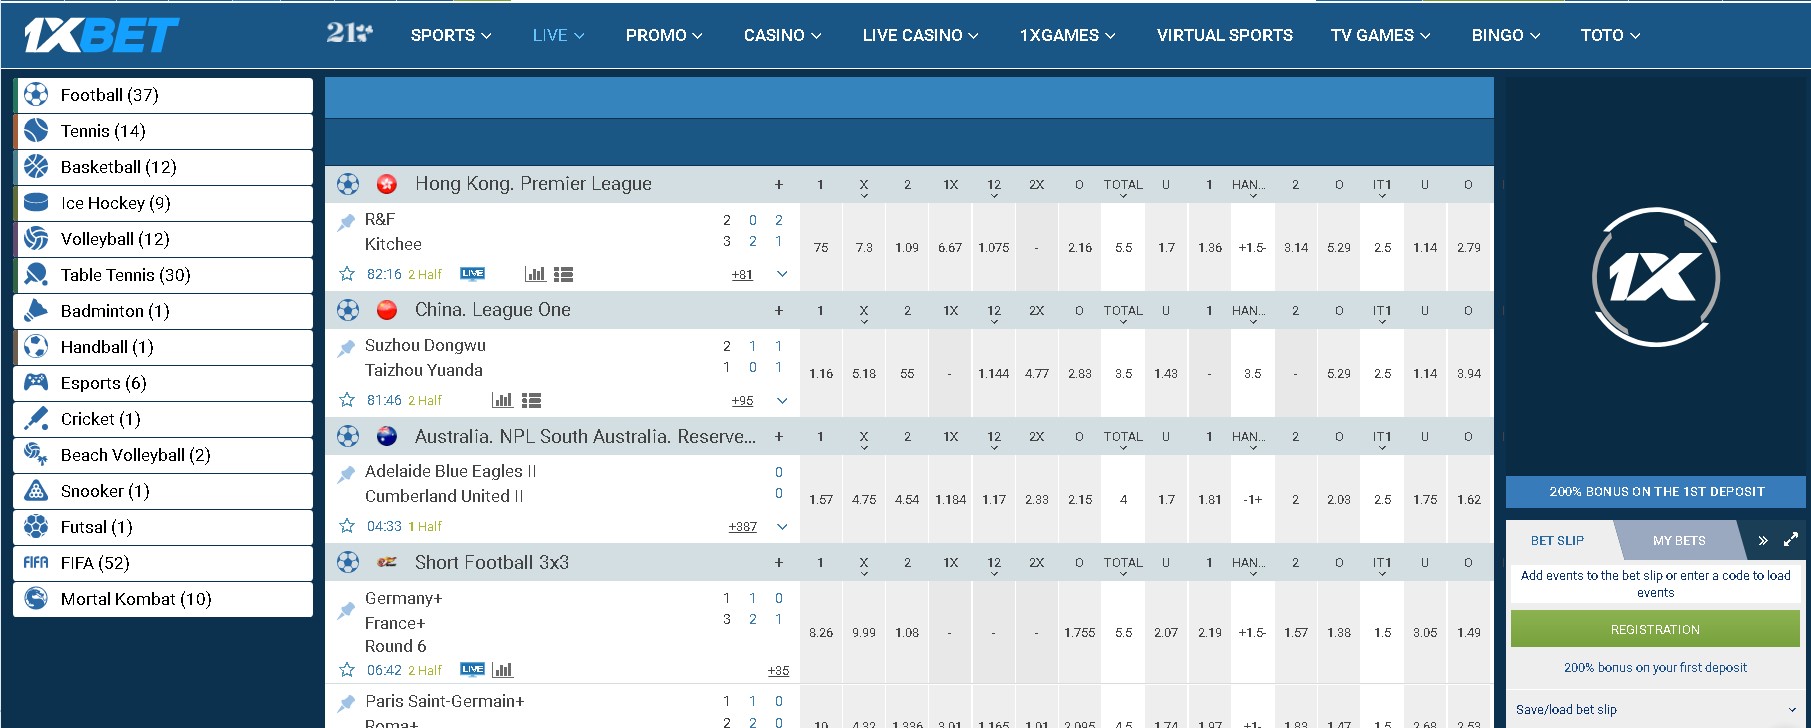Expand markets chevron for R&F match
Screen dimensions: 1811x728
(782, 274)
